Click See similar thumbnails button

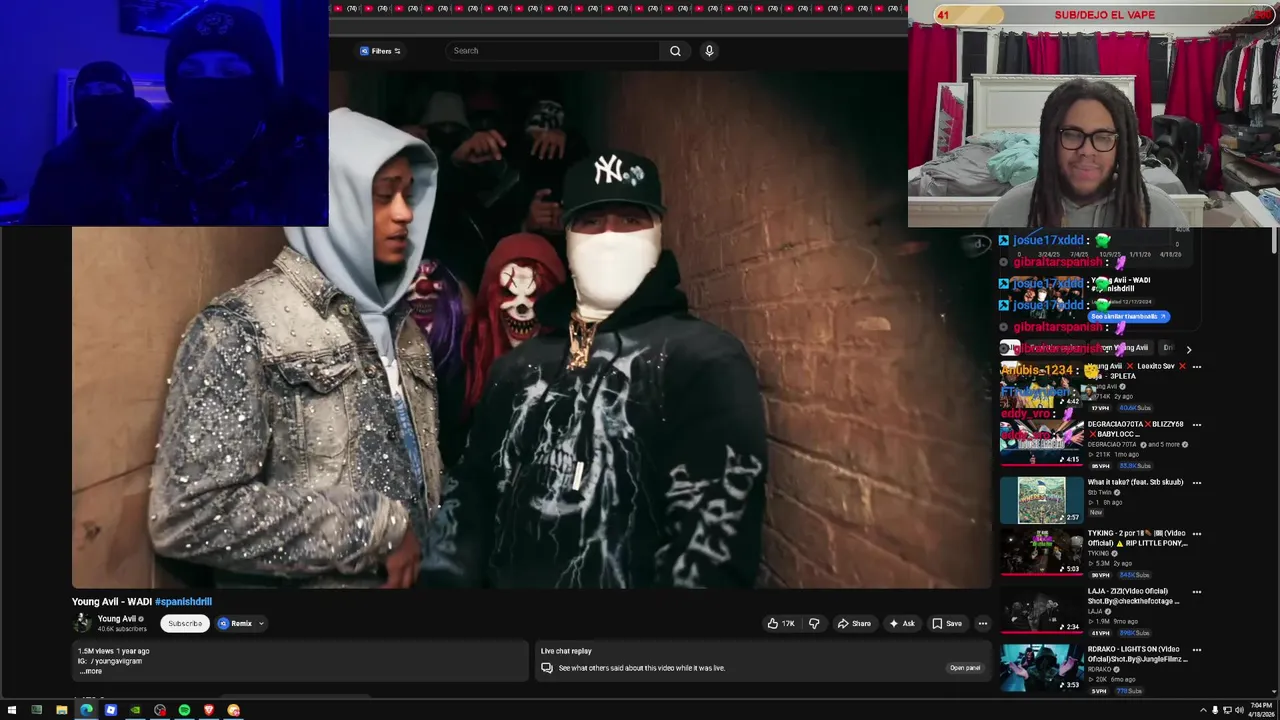pyautogui.click(x=1128, y=316)
